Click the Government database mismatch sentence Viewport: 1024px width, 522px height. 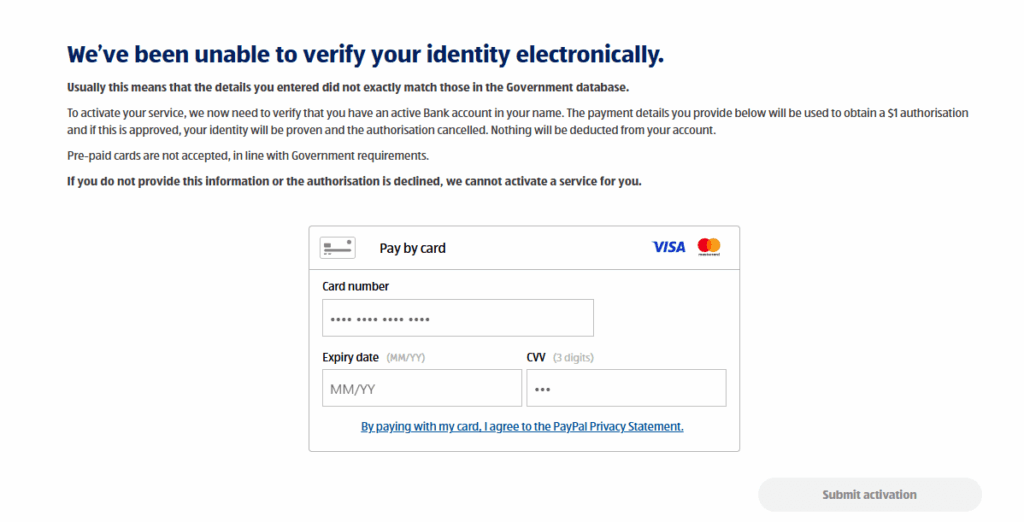pyautogui.click(x=348, y=88)
